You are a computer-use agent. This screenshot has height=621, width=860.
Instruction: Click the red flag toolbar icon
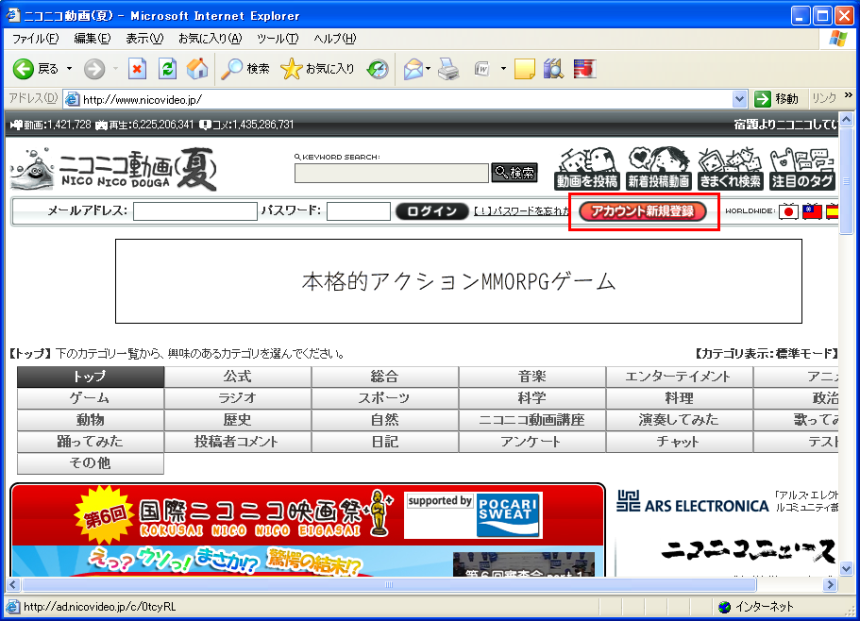click(585, 69)
